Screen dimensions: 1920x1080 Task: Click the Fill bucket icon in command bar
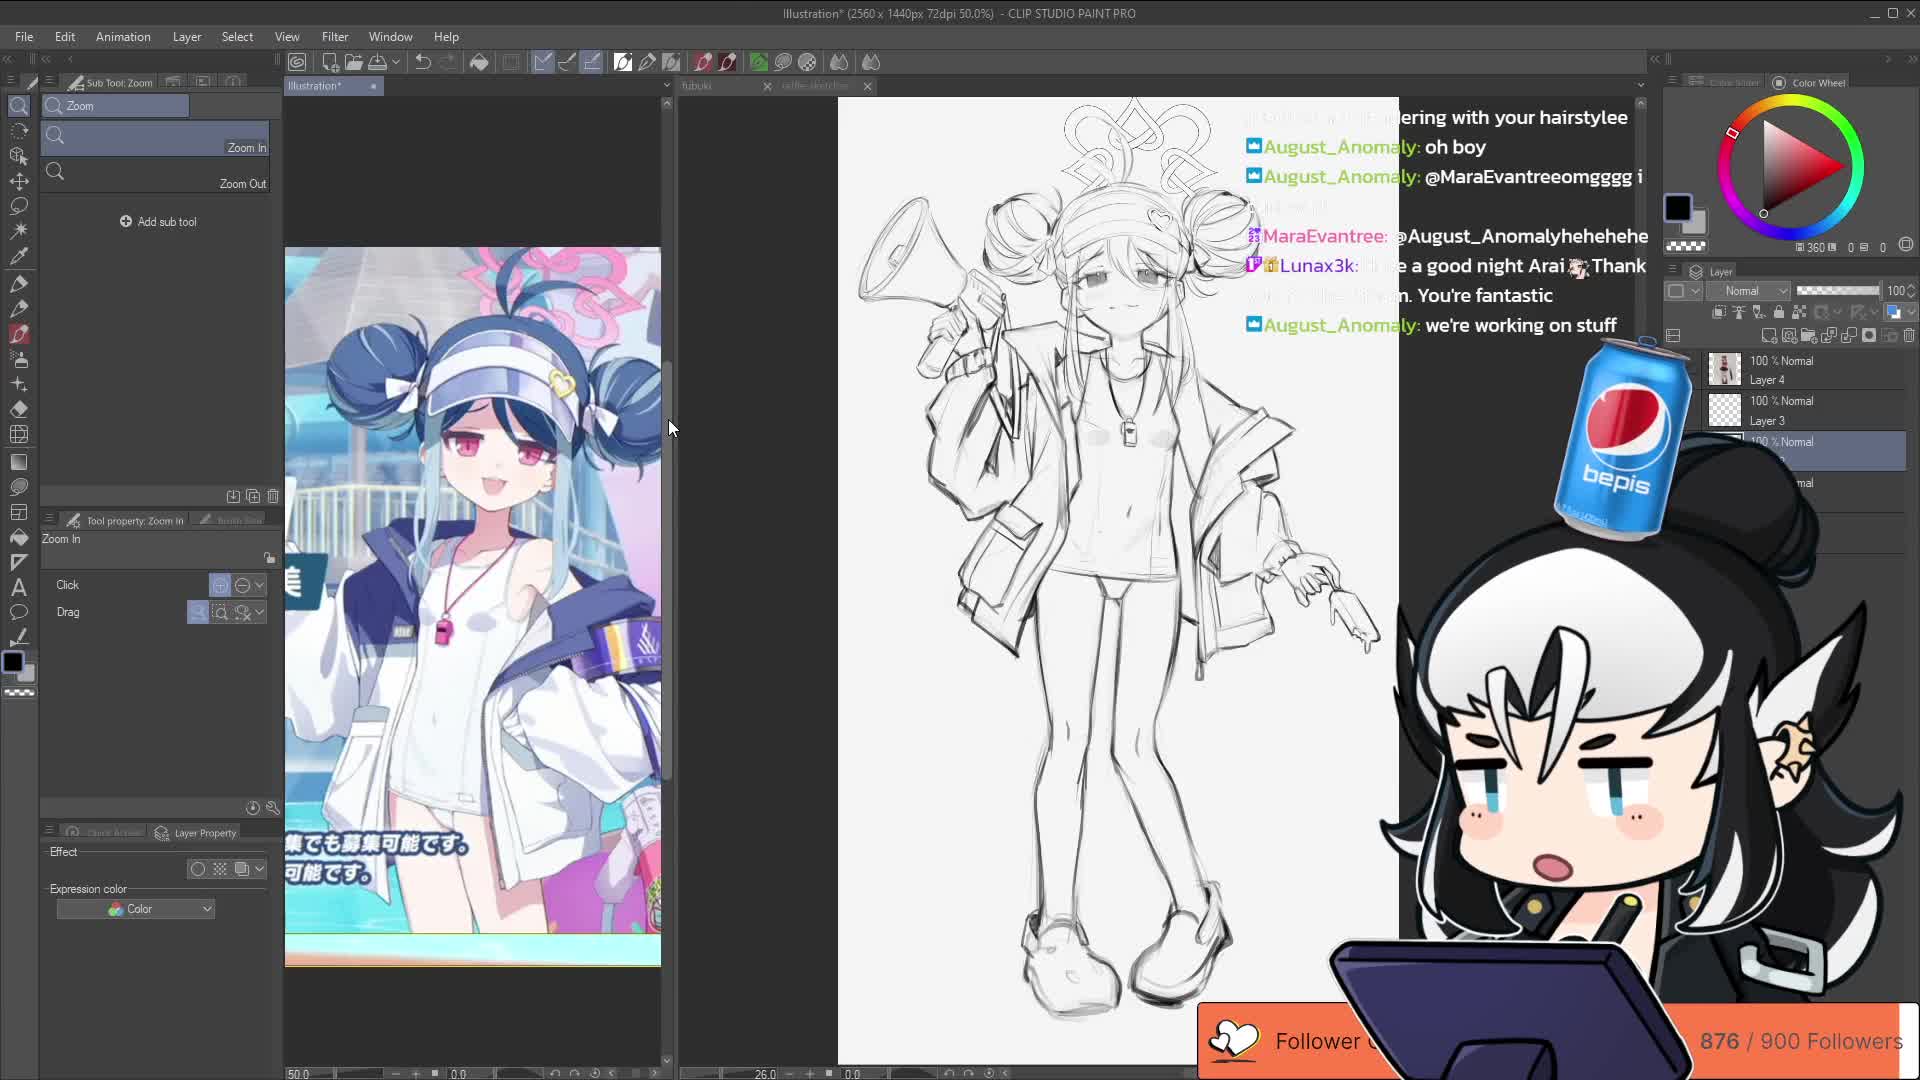(x=479, y=62)
